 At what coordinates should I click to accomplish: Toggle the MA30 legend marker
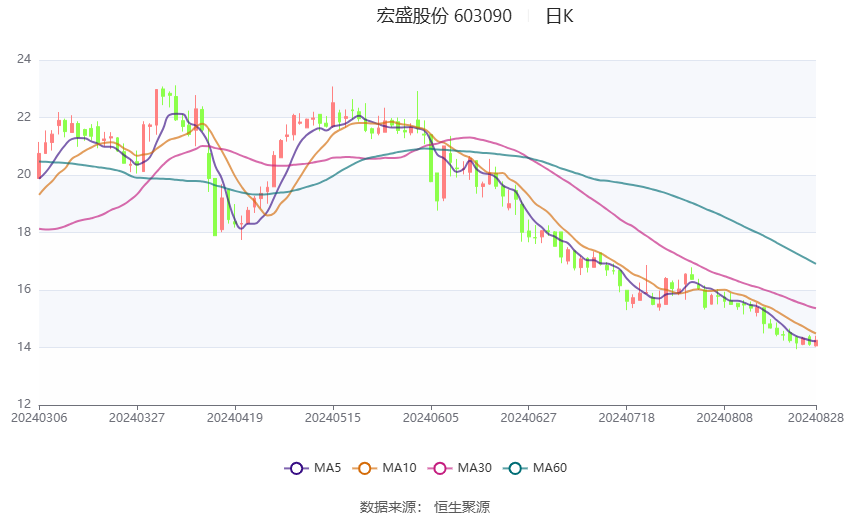coord(440,468)
